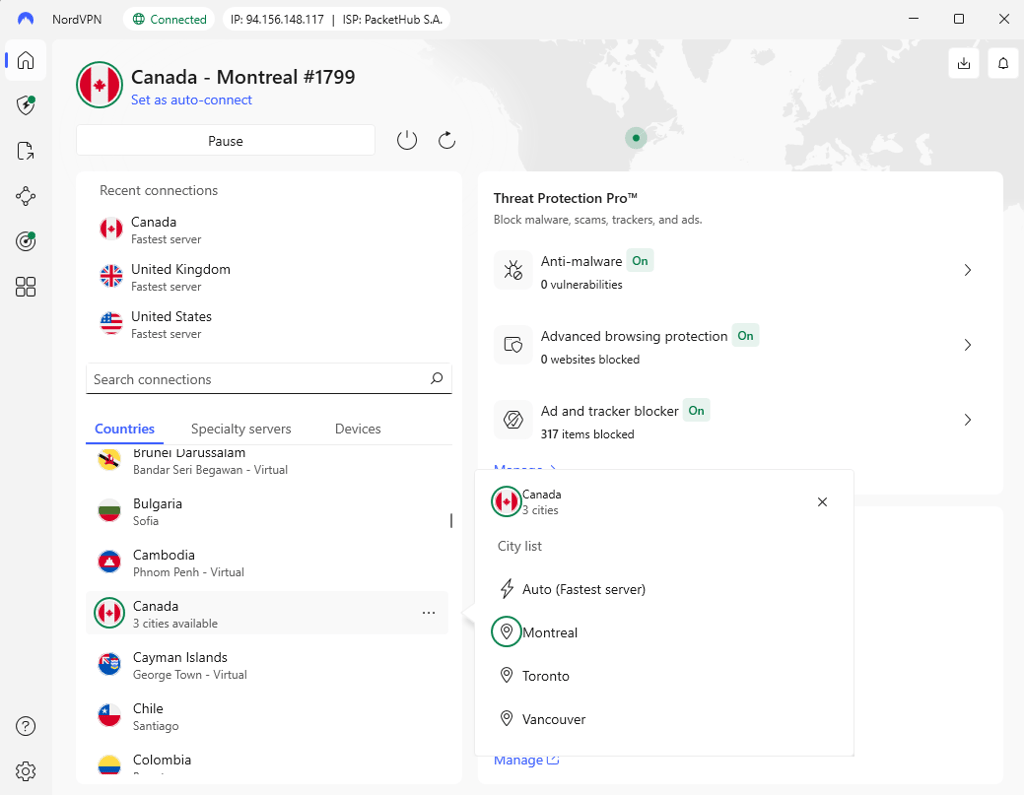1024x795 pixels.
Task: Select Colombia in countries list
Action: (x=267, y=762)
